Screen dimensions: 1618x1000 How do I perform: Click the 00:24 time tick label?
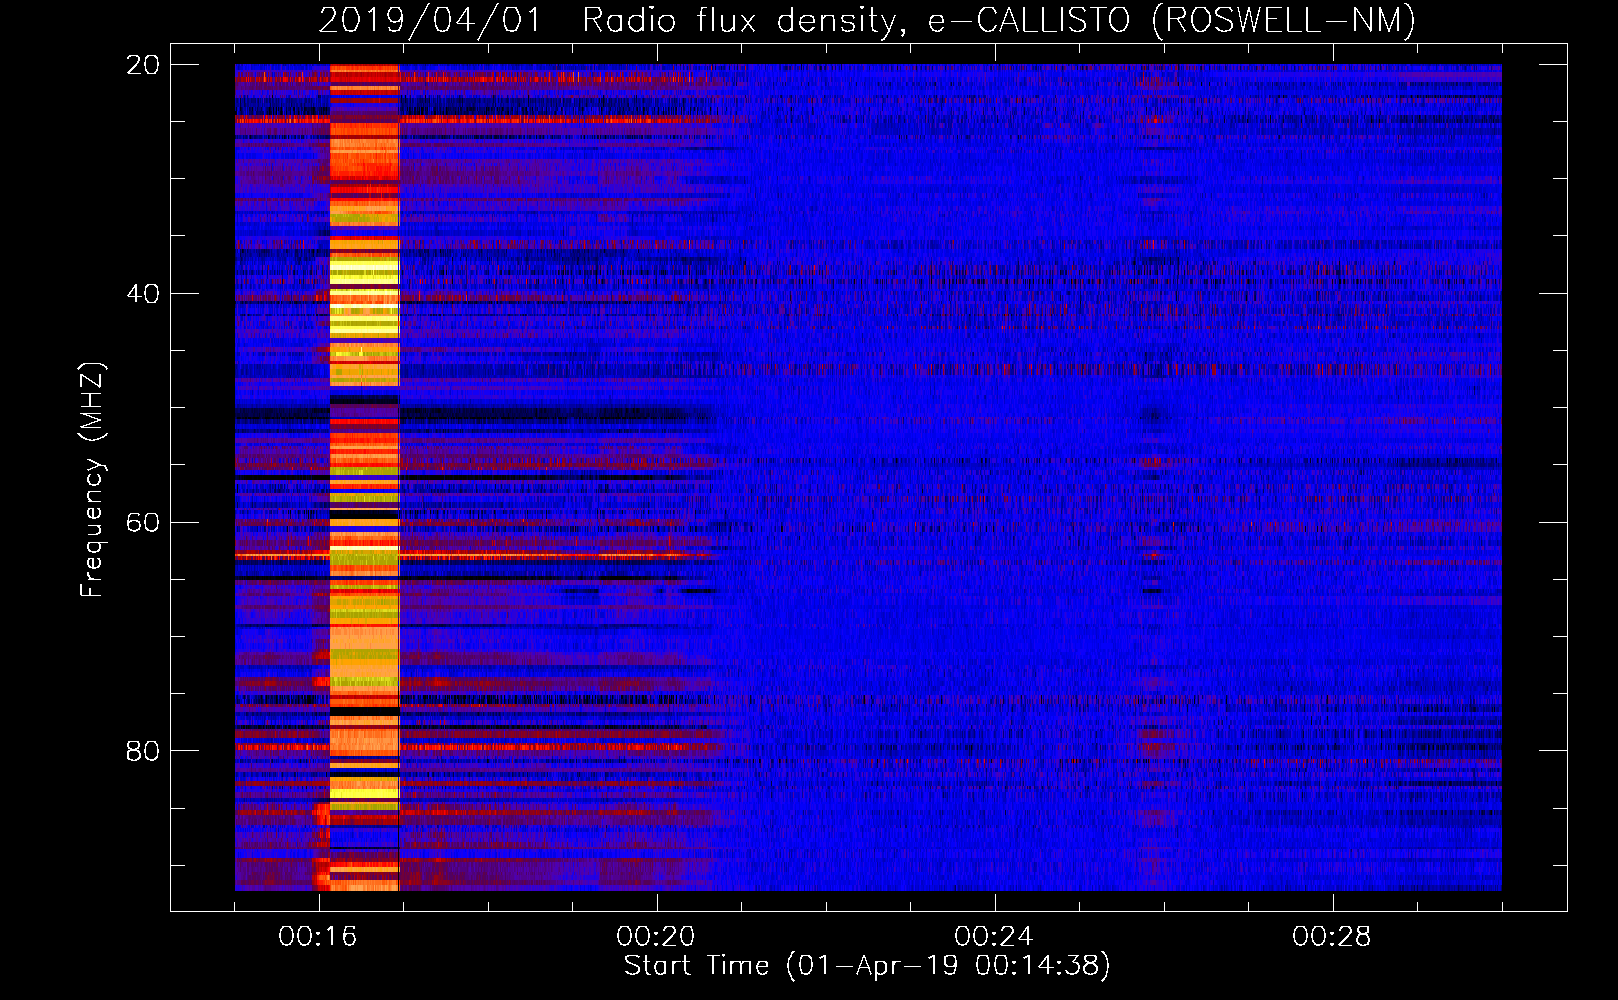click(994, 937)
